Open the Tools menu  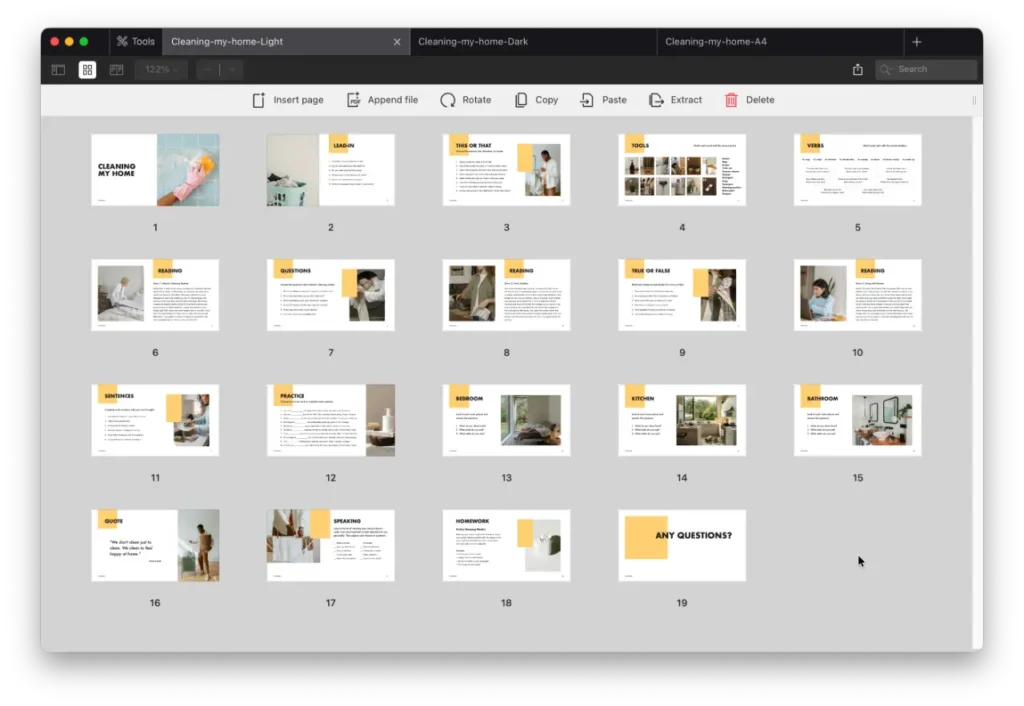[x=135, y=42]
